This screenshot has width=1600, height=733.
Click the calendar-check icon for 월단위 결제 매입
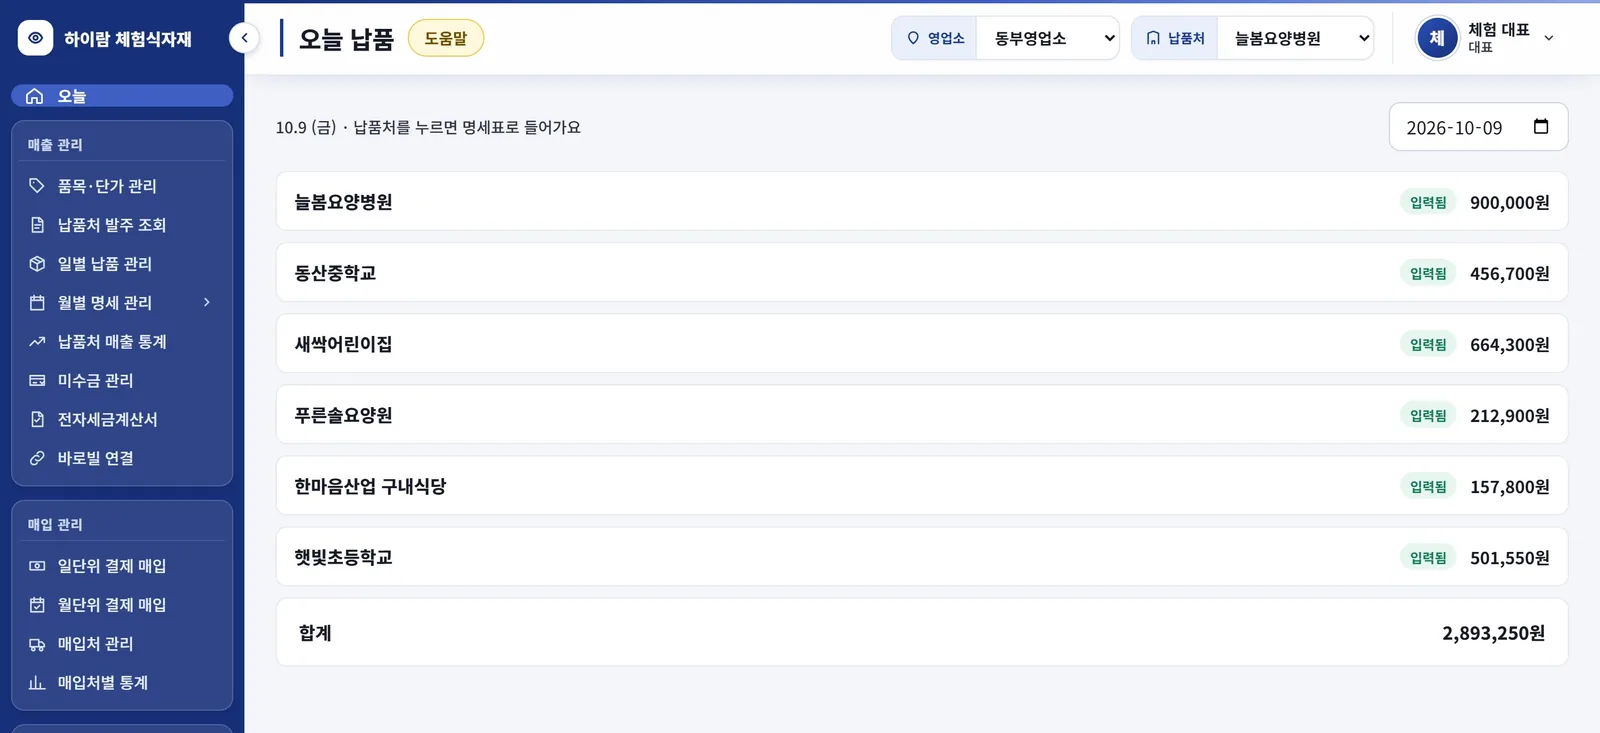pyautogui.click(x=37, y=605)
